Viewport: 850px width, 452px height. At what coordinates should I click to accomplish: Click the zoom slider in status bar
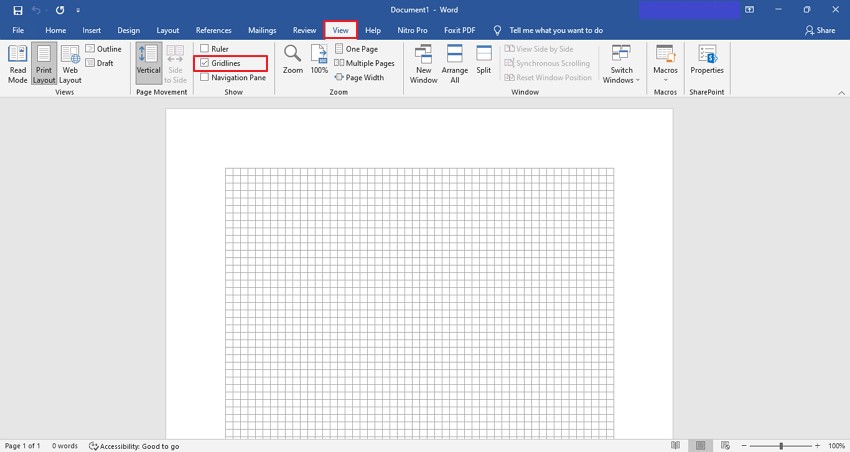(781, 445)
